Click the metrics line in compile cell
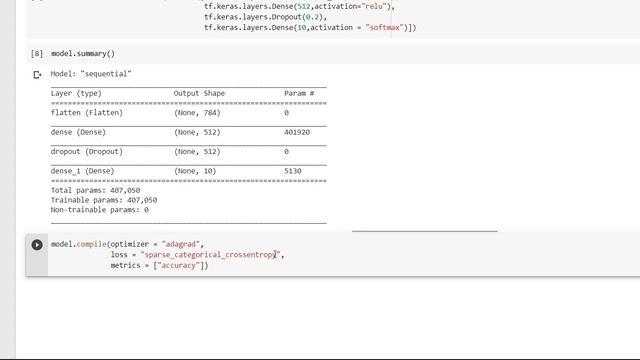 [x=159, y=265]
